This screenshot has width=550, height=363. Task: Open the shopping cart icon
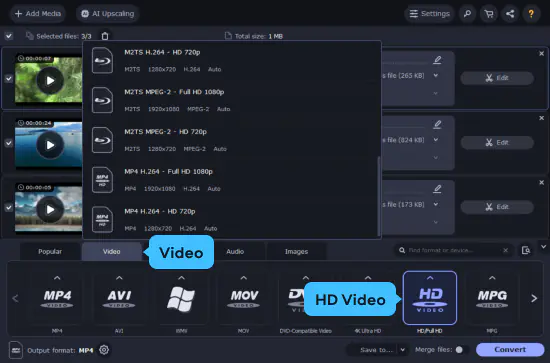click(489, 14)
